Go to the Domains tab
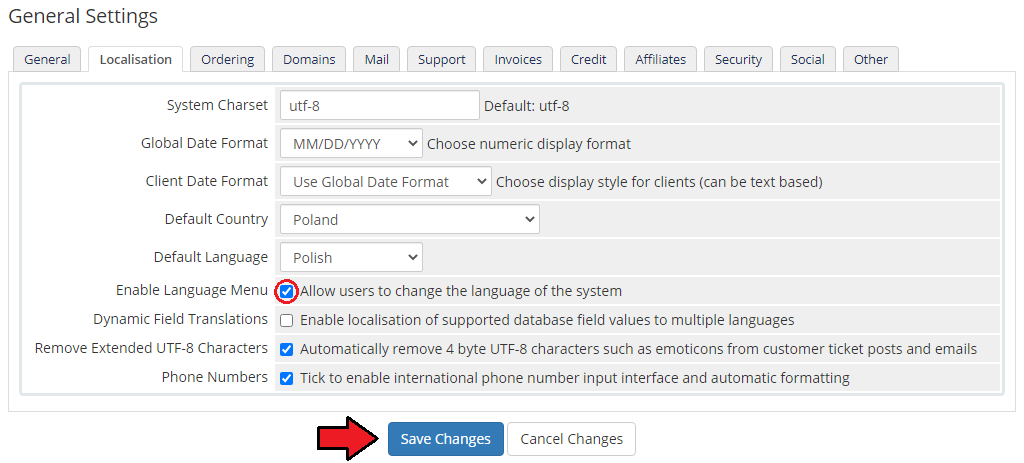Image resolution: width=1024 pixels, height=463 pixels. pos(309,59)
